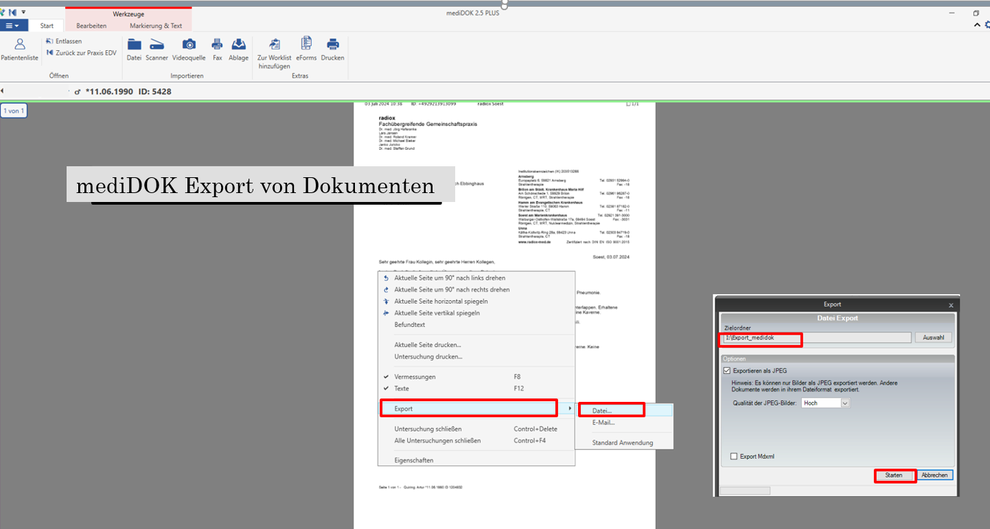Image resolution: width=990 pixels, height=529 pixels.
Task: Click Starten in Export dialog
Action: click(894, 475)
